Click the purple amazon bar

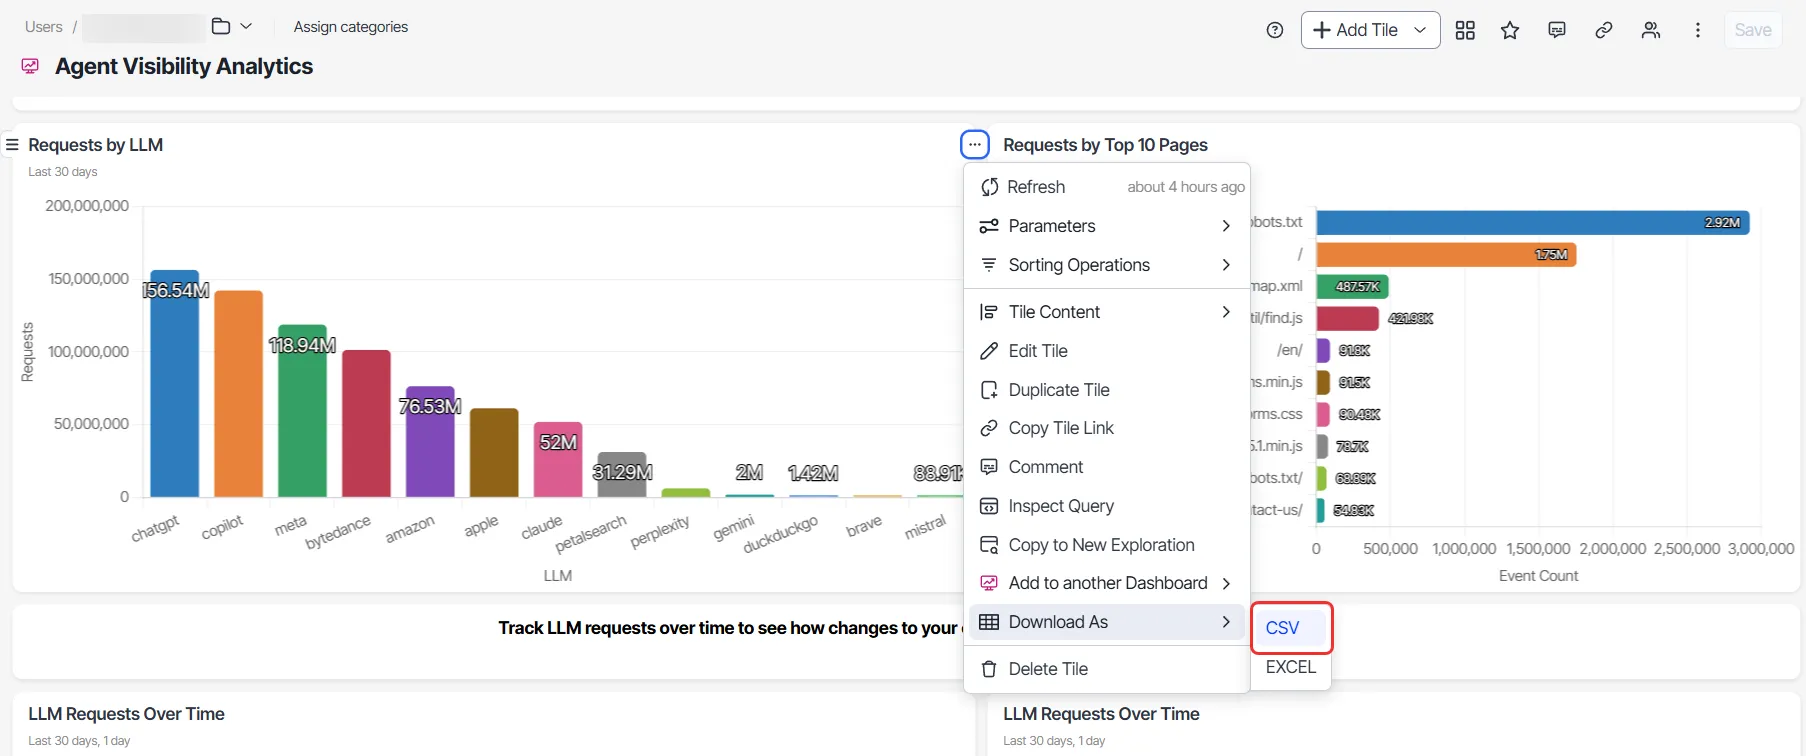point(430,442)
